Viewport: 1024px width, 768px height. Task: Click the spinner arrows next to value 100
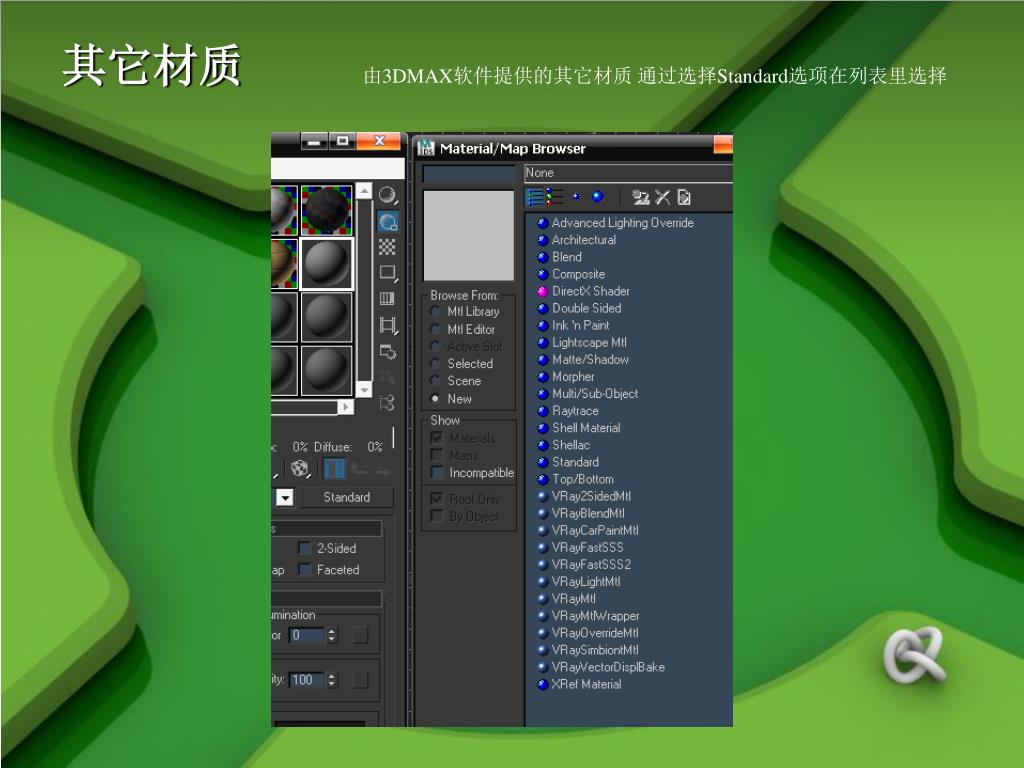coord(332,680)
